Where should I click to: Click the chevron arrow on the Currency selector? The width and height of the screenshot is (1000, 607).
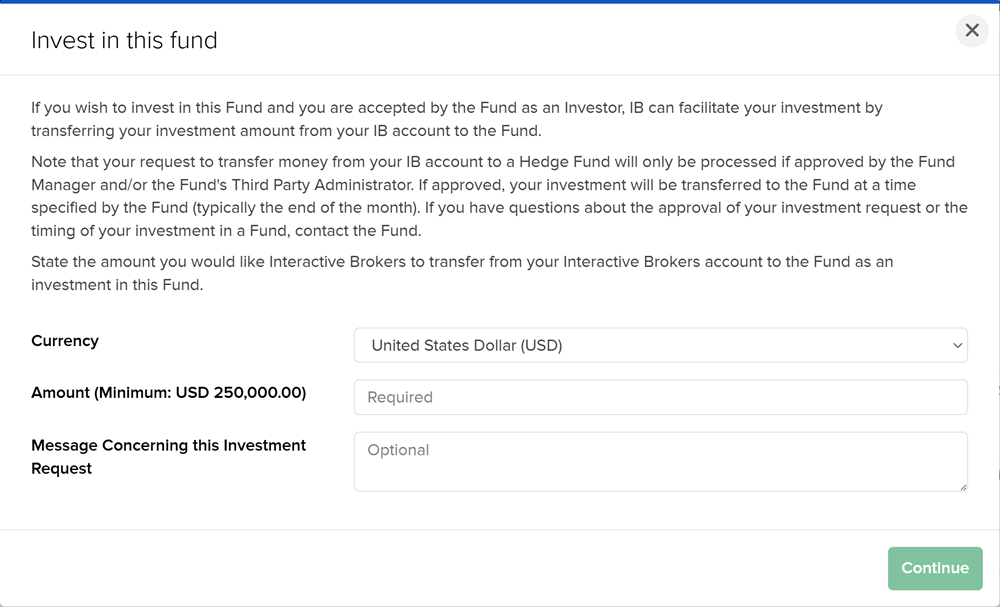[957, 346]
